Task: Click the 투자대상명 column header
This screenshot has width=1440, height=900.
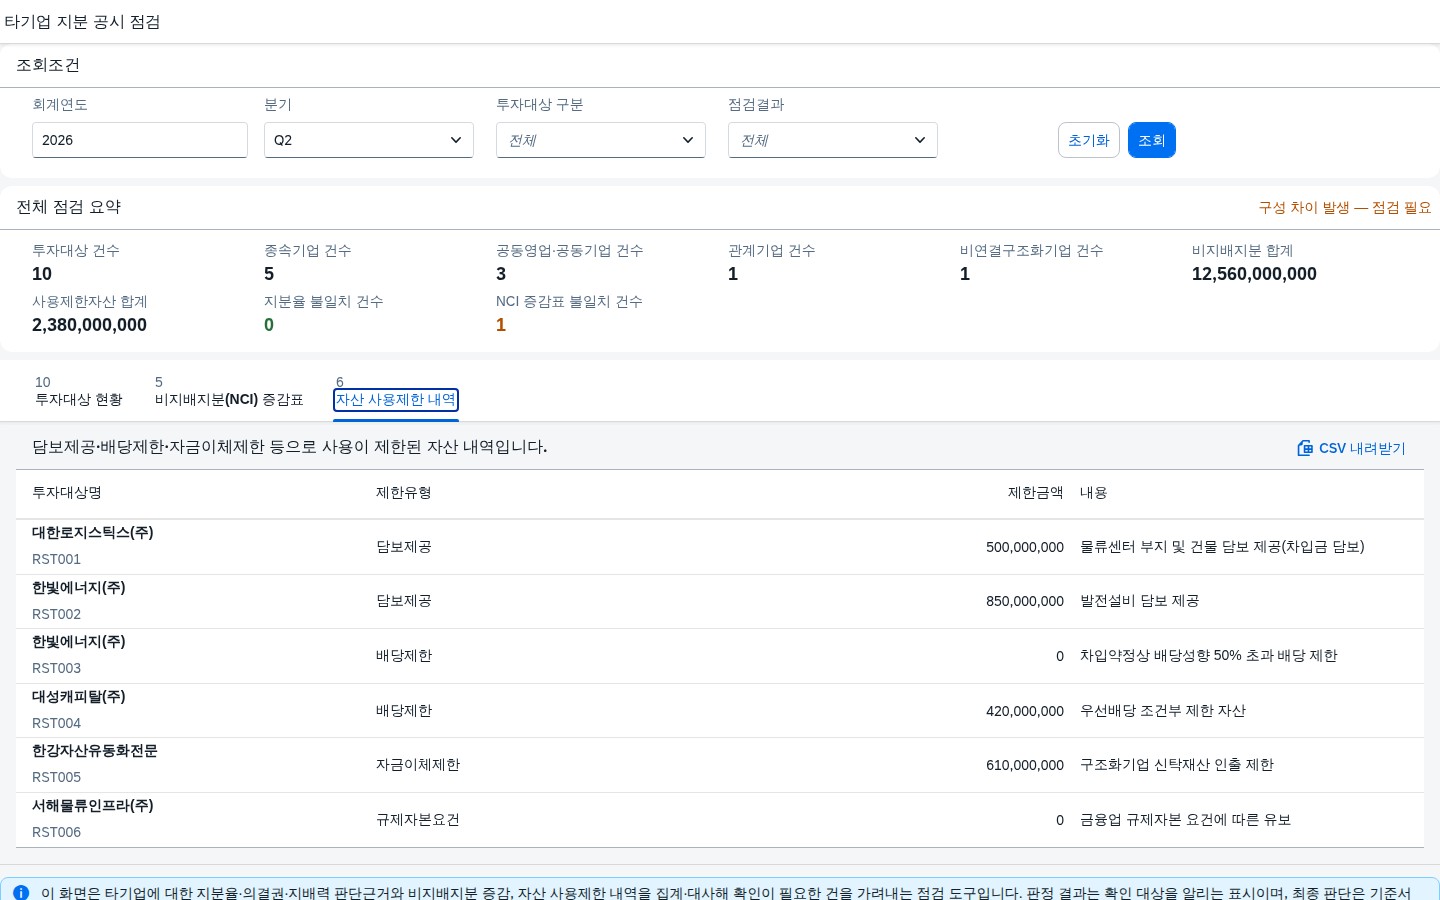Action: coord(67,493)
